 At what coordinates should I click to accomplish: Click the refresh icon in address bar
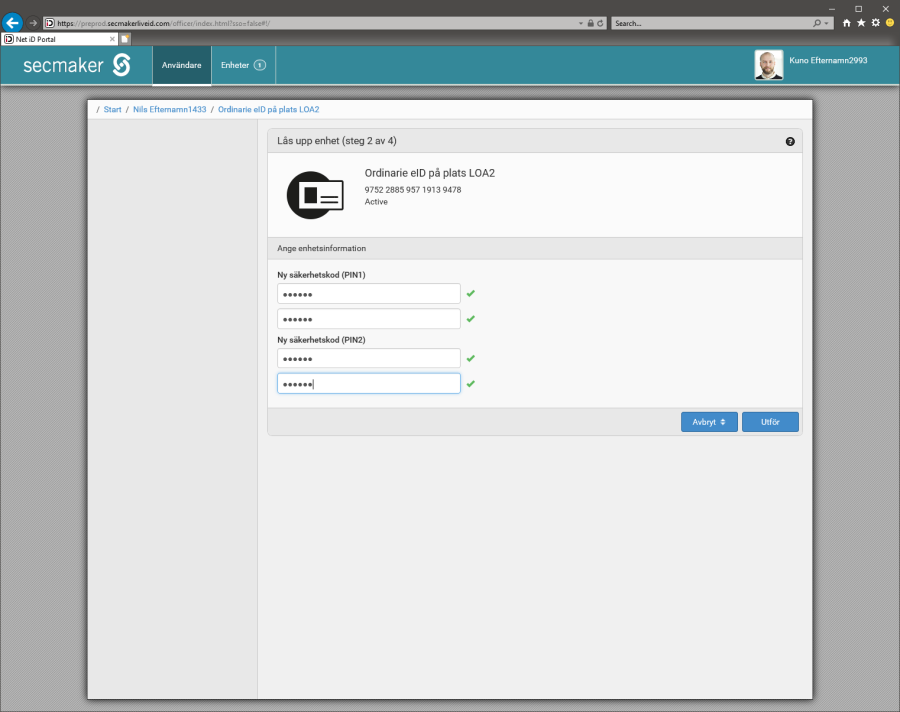click(600, 24)
